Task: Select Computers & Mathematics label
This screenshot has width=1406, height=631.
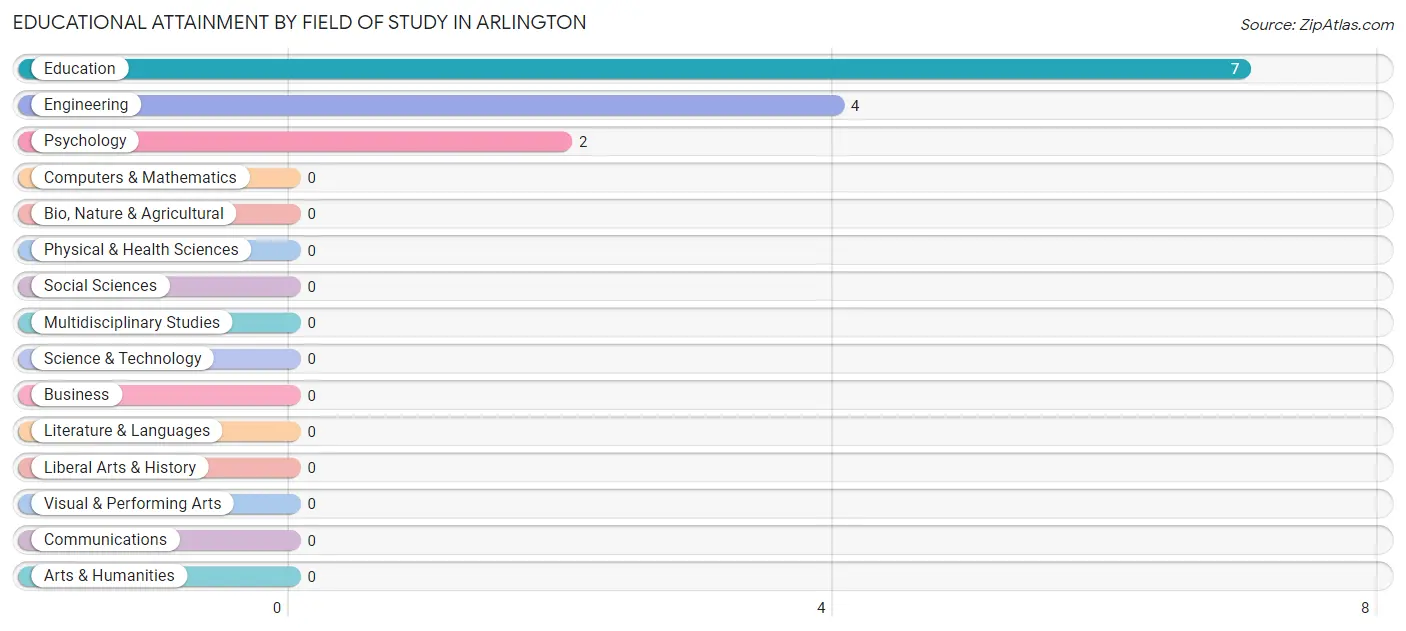Action: [140, 177]
